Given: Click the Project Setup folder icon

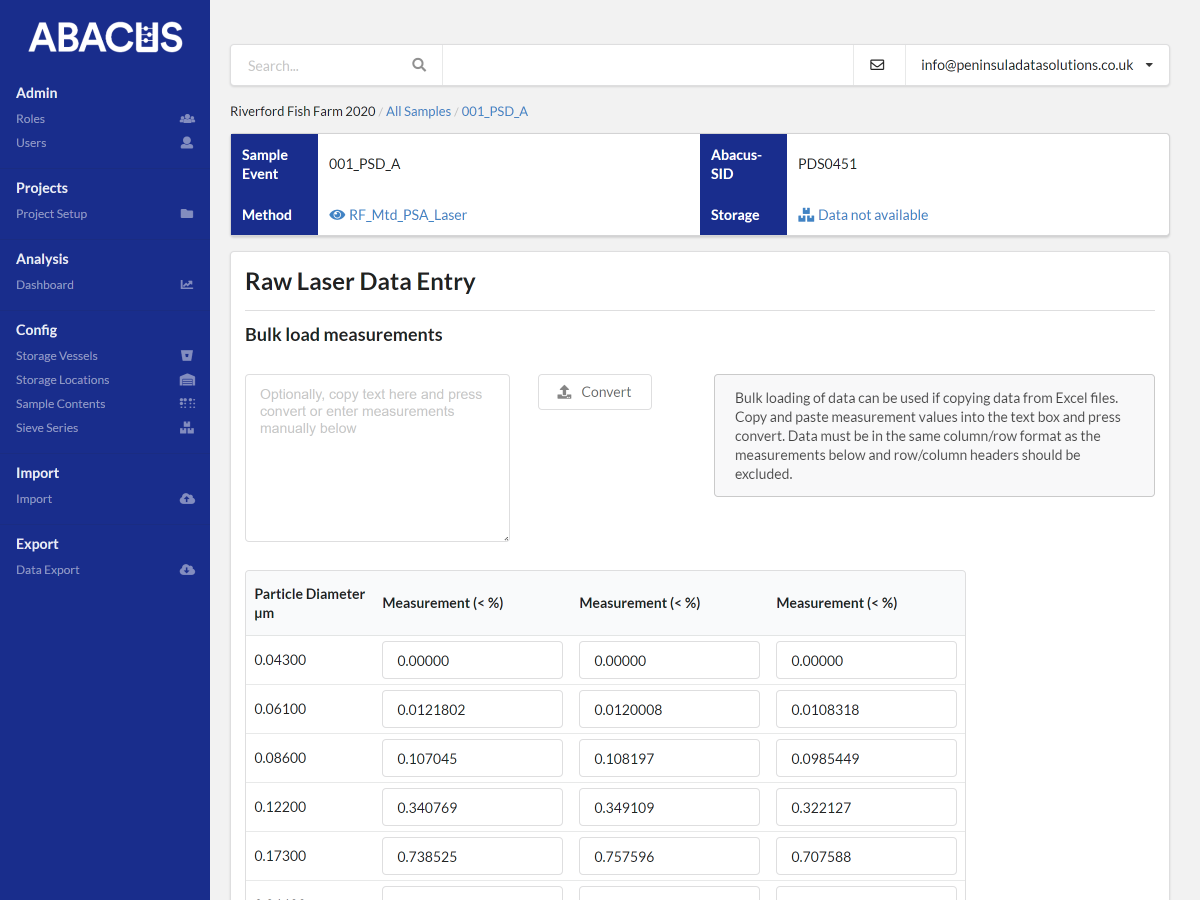Looking at the screenshot, I should (187, 213).
